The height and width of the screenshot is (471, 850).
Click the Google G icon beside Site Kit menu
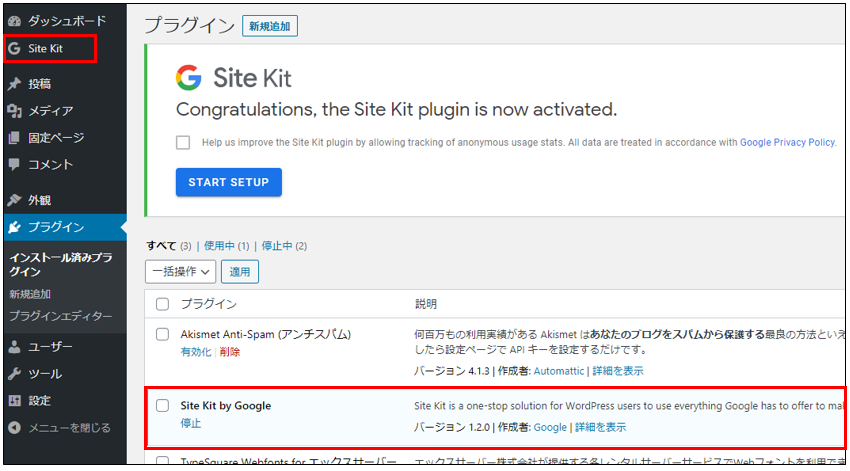(15, 48)
